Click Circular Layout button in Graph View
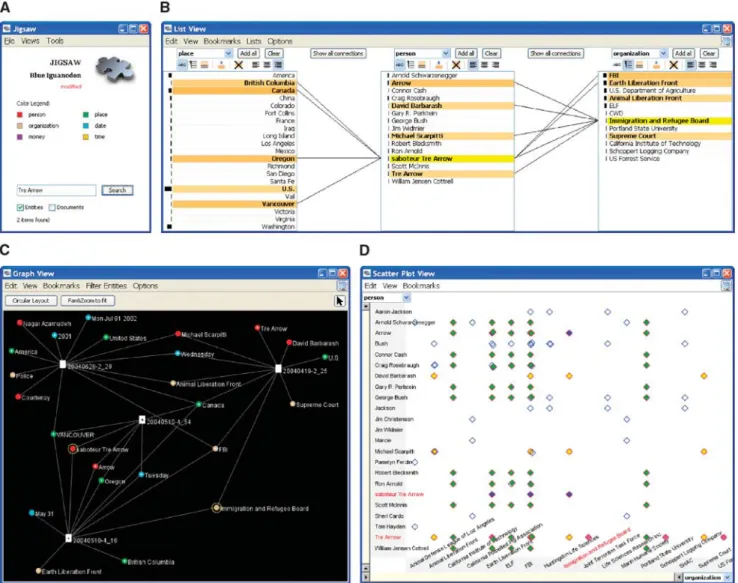 click(x=31, y=301)
